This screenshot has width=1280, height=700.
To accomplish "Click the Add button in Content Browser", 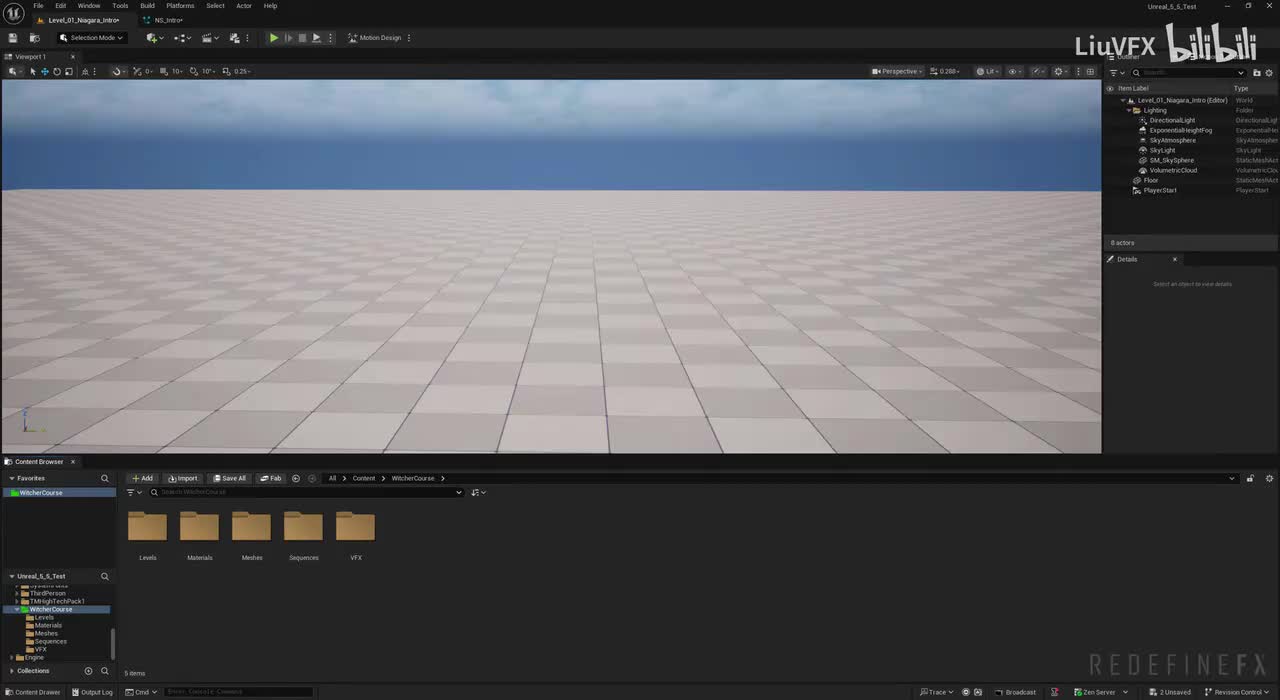I will (x=142, y=478).
